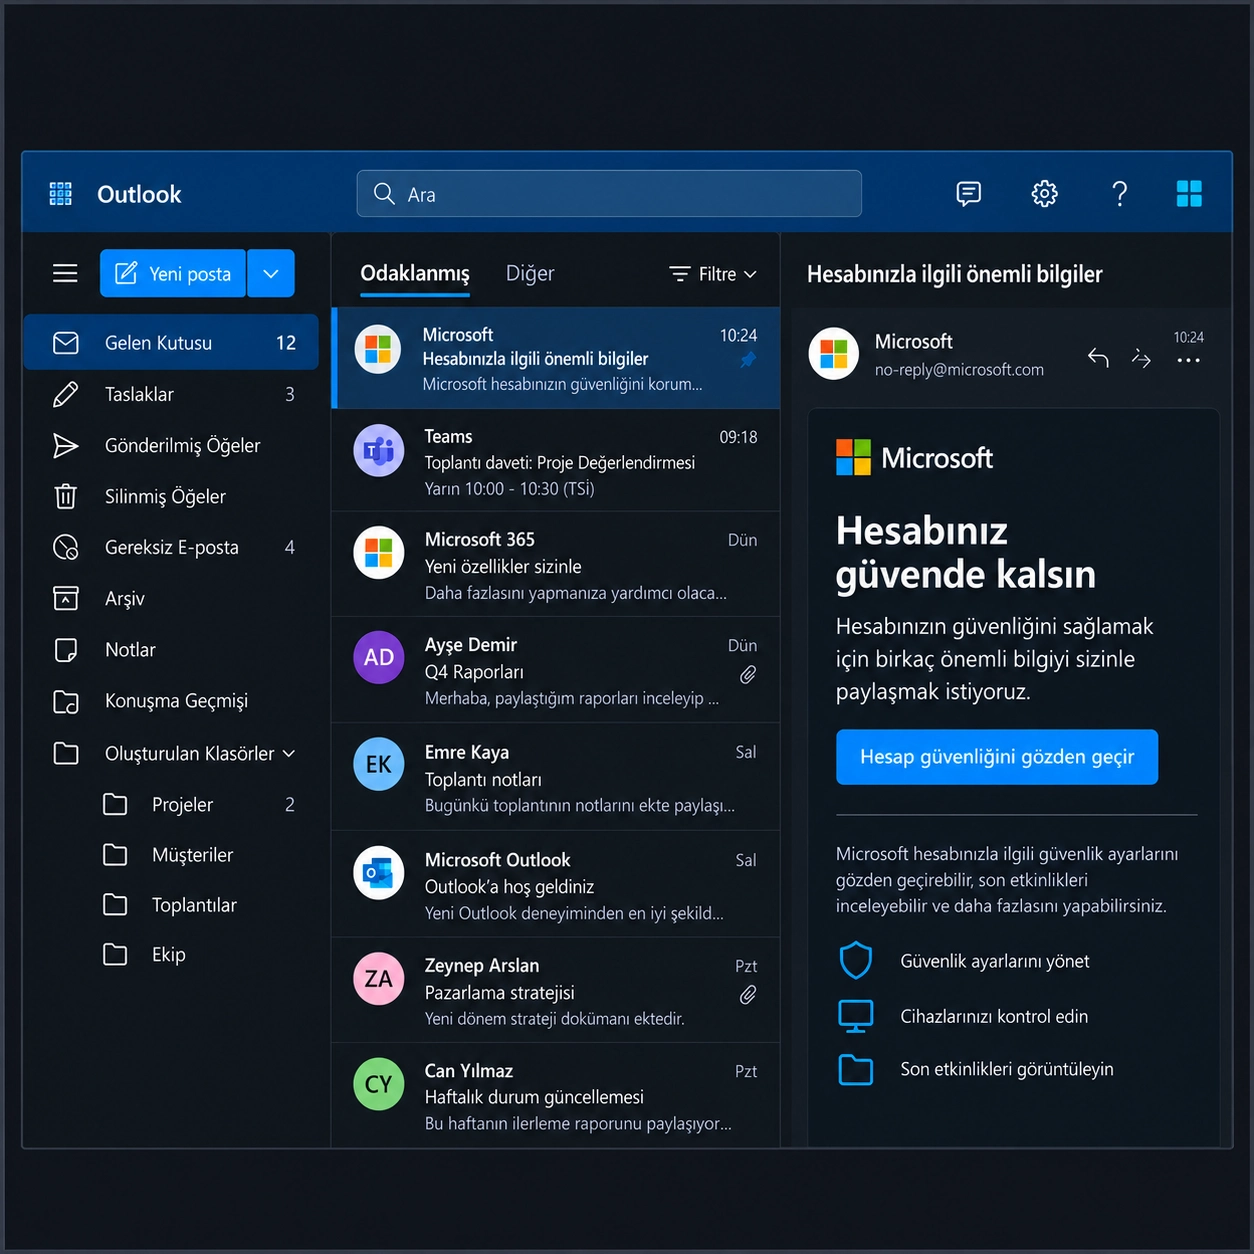Compose with Yeni posta button
This screenshot has width=1254, height=1254.
pos(173,273)
